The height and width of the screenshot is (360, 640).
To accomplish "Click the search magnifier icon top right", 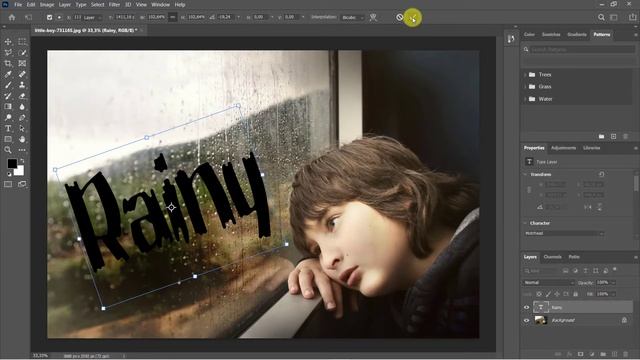I will click(x=601, y=18).
